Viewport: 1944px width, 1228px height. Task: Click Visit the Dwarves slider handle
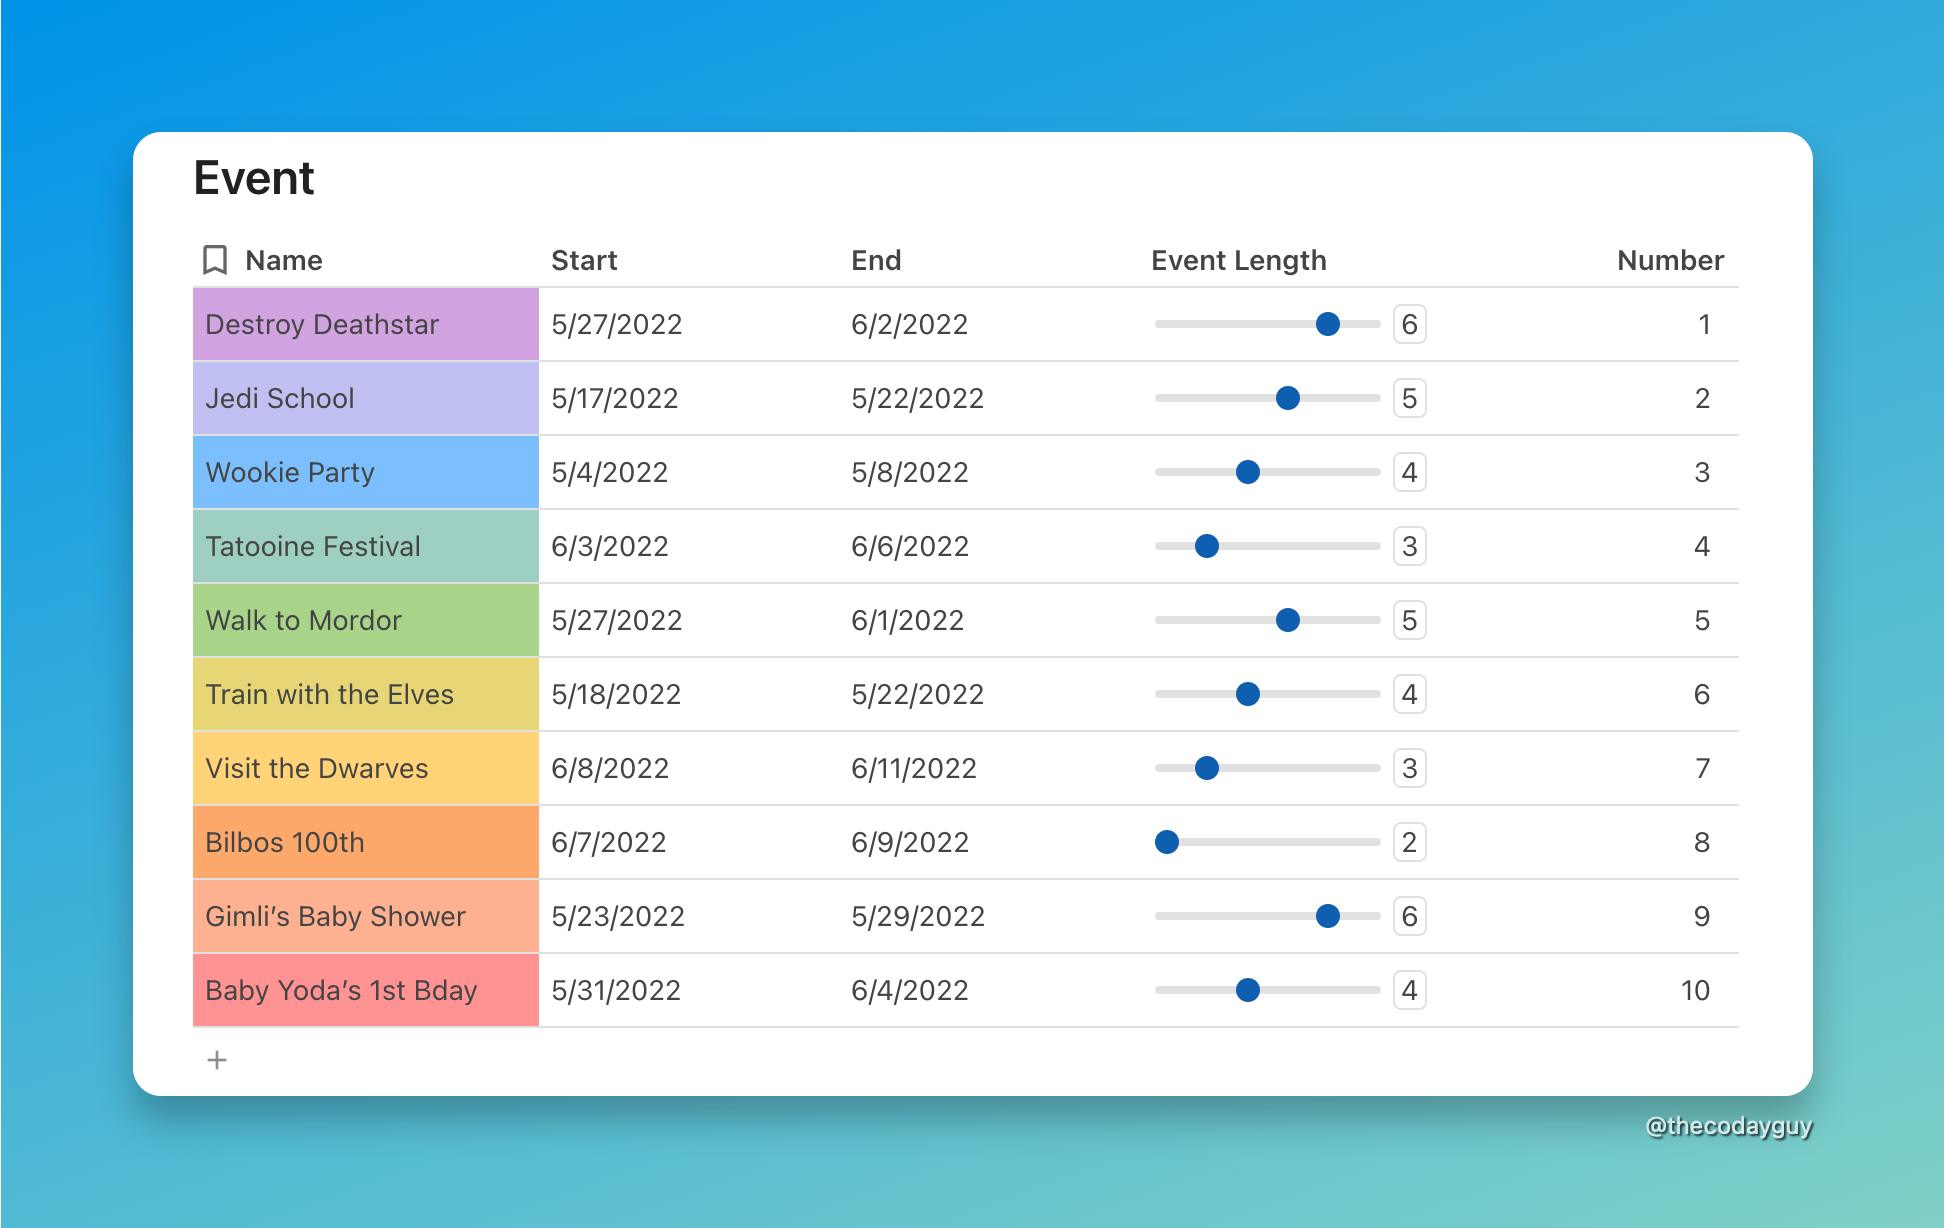(1207, 768)
